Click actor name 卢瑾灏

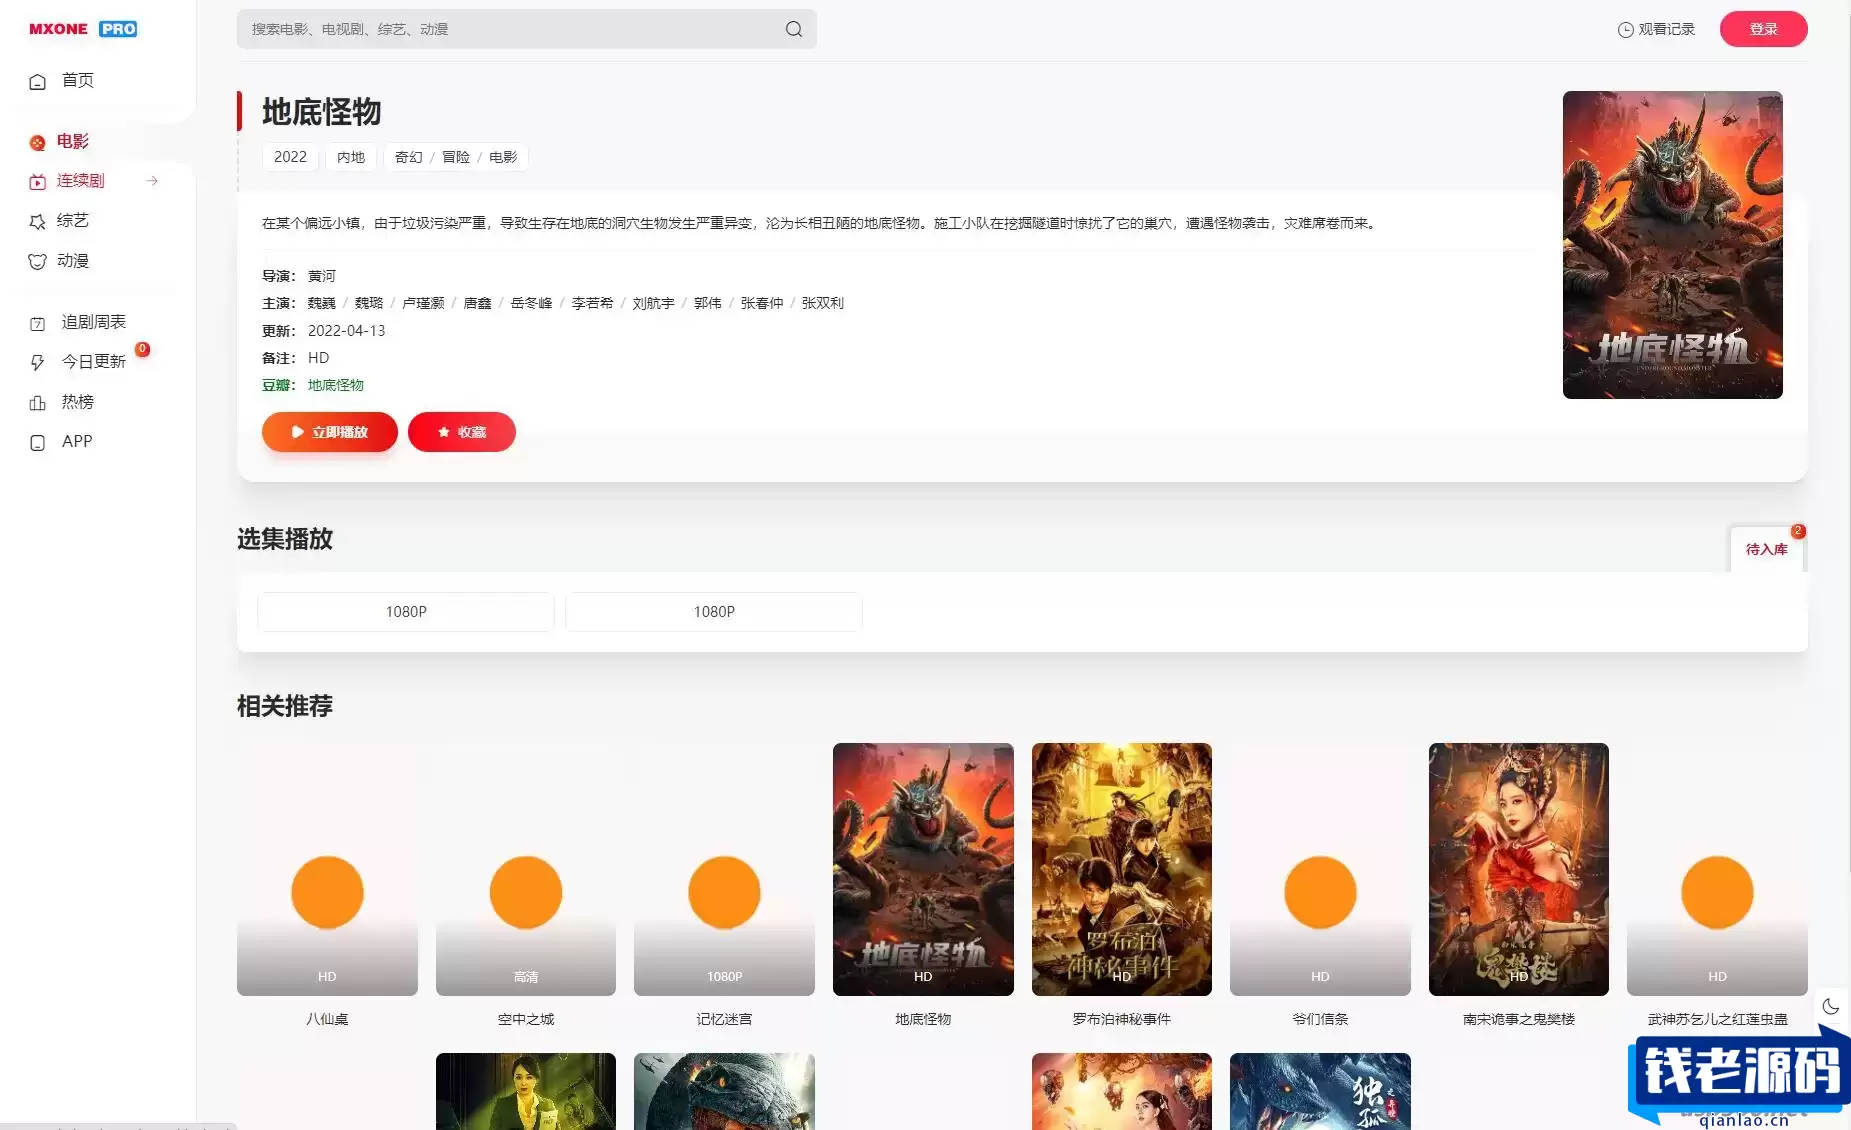point(423,303)
